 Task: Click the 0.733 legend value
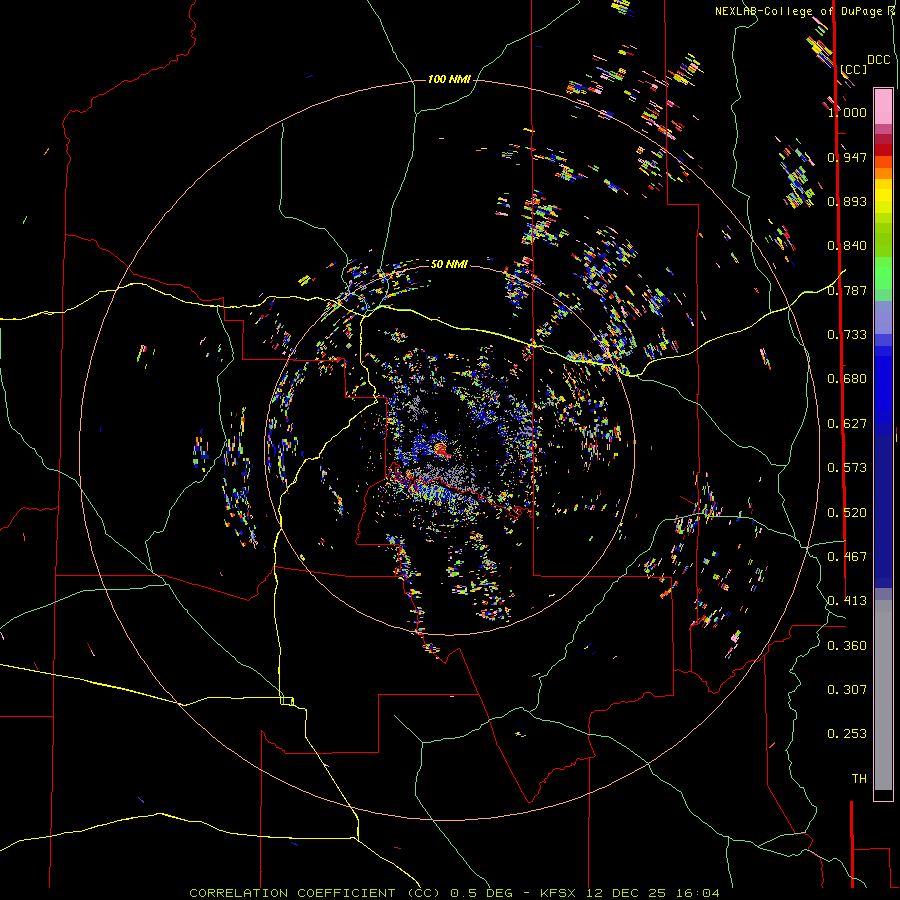847,335
